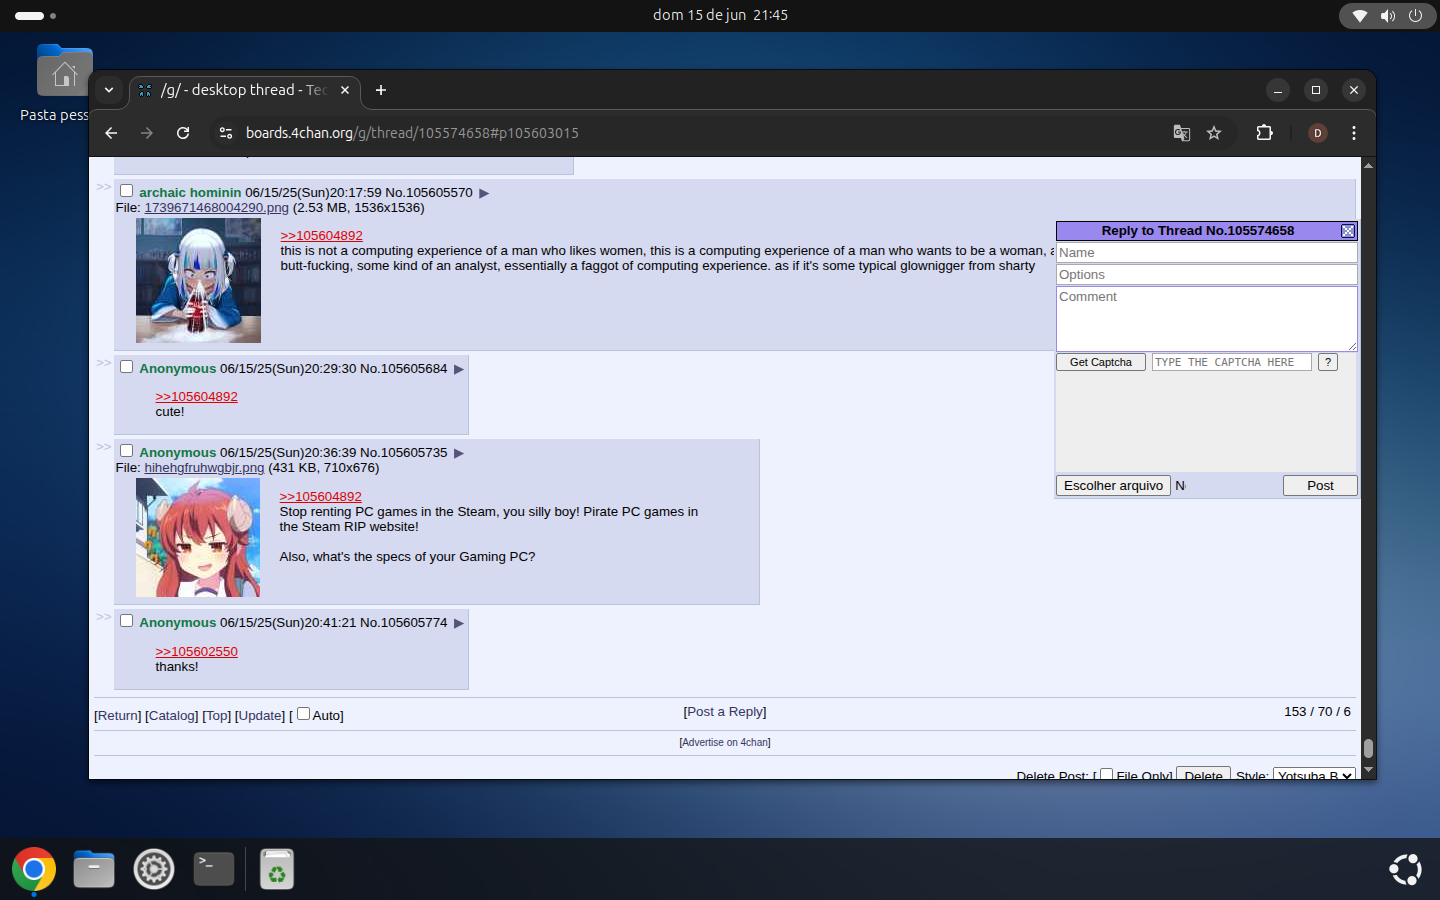Mark post No.105605774 checkbox
Screen dimensions: 1440x900
(127, 621)
